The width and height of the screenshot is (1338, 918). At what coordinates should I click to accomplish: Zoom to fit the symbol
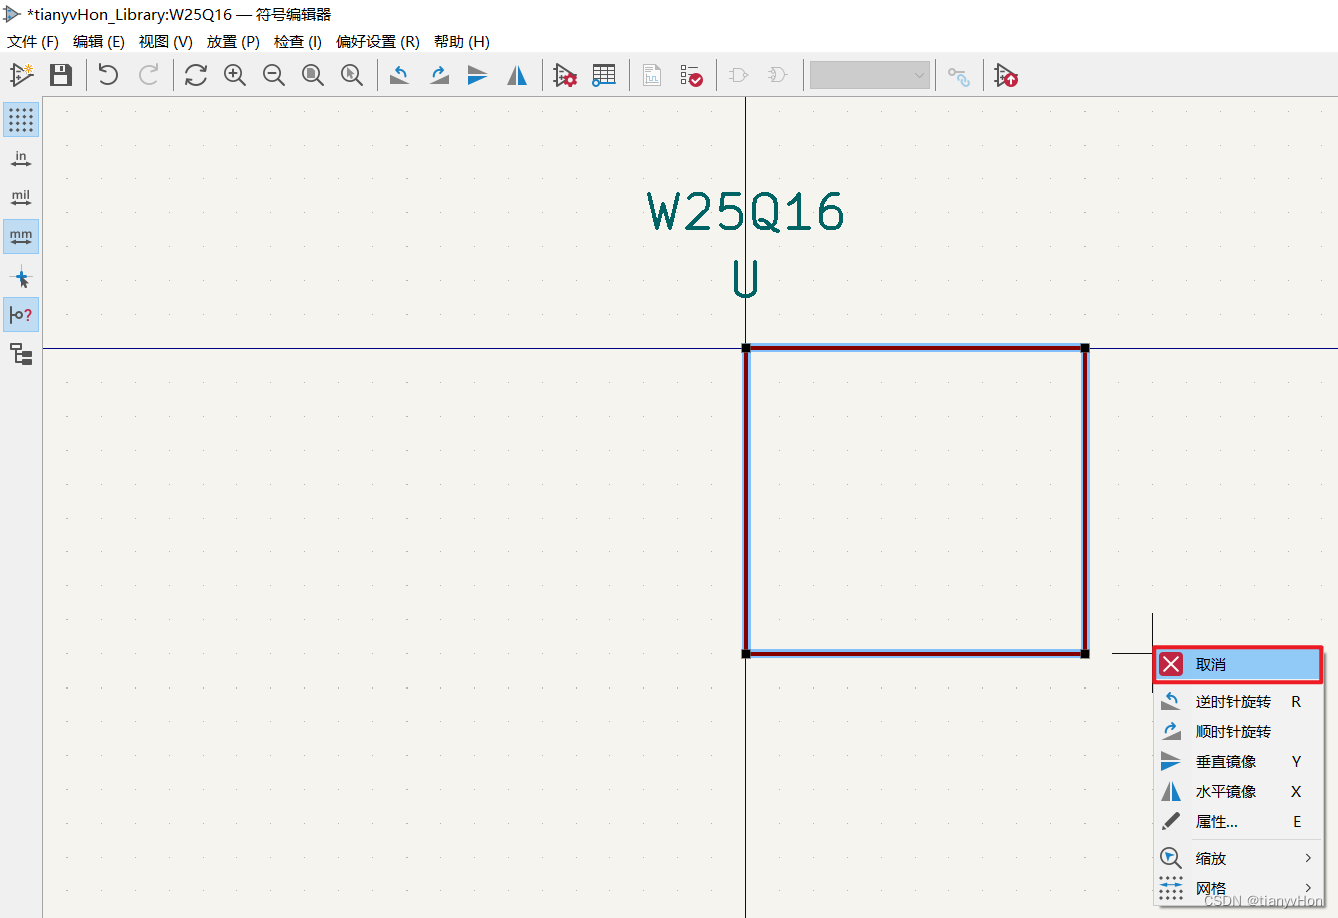coord(313,75)
